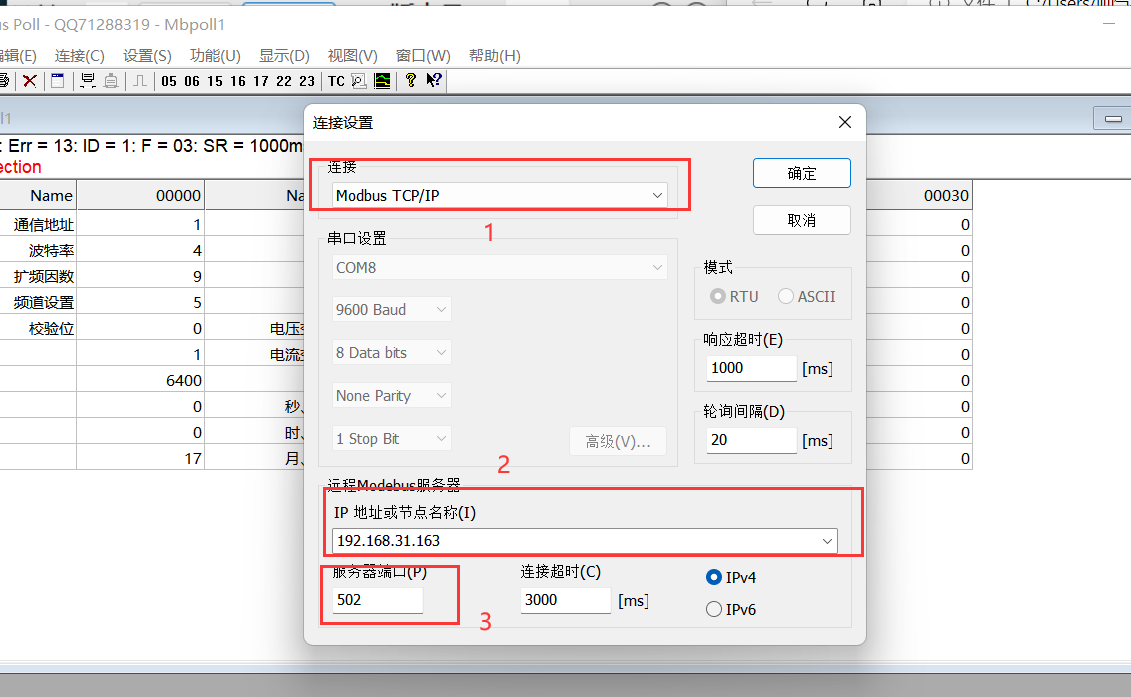
Task: Open the 设置(S) menu
Action: click(147, 56)
